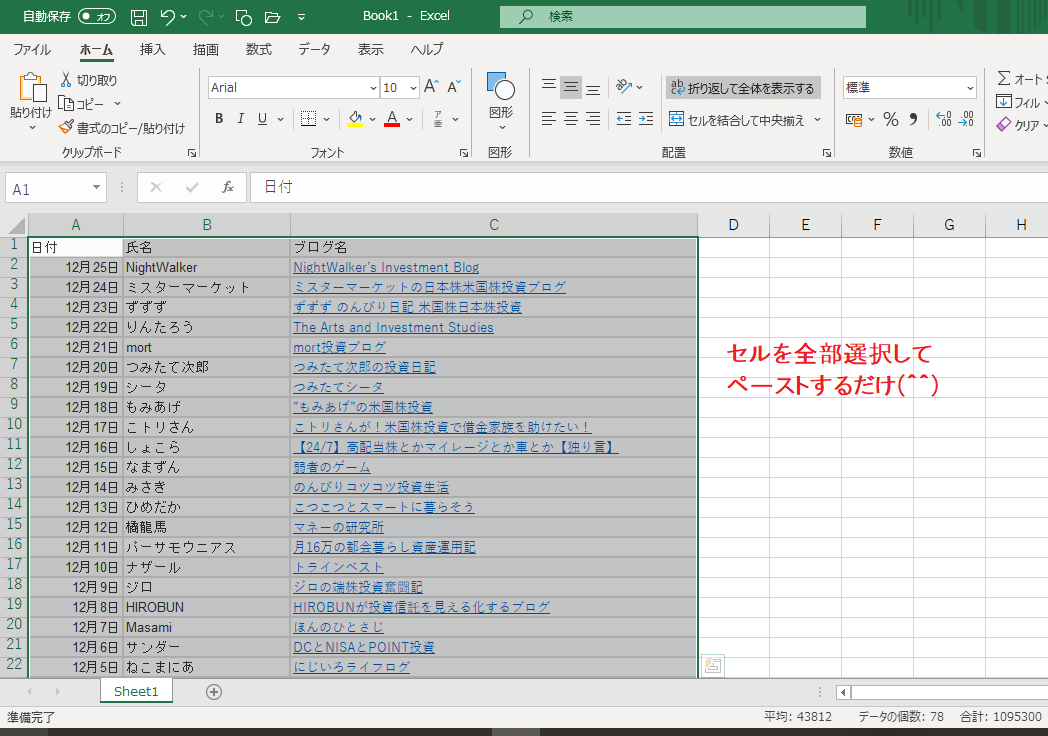Toggle middle vertical alignment
This screenshot has height=736, width=1048.
click(x=571, y=87)
